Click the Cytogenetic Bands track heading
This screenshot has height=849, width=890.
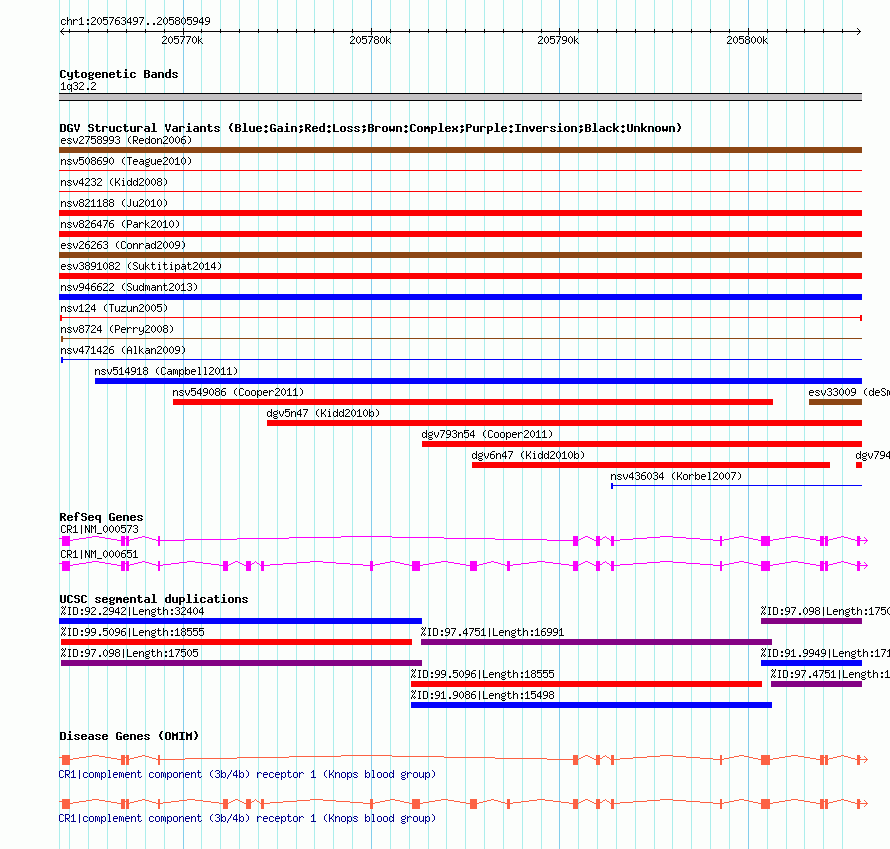[119, 74]
